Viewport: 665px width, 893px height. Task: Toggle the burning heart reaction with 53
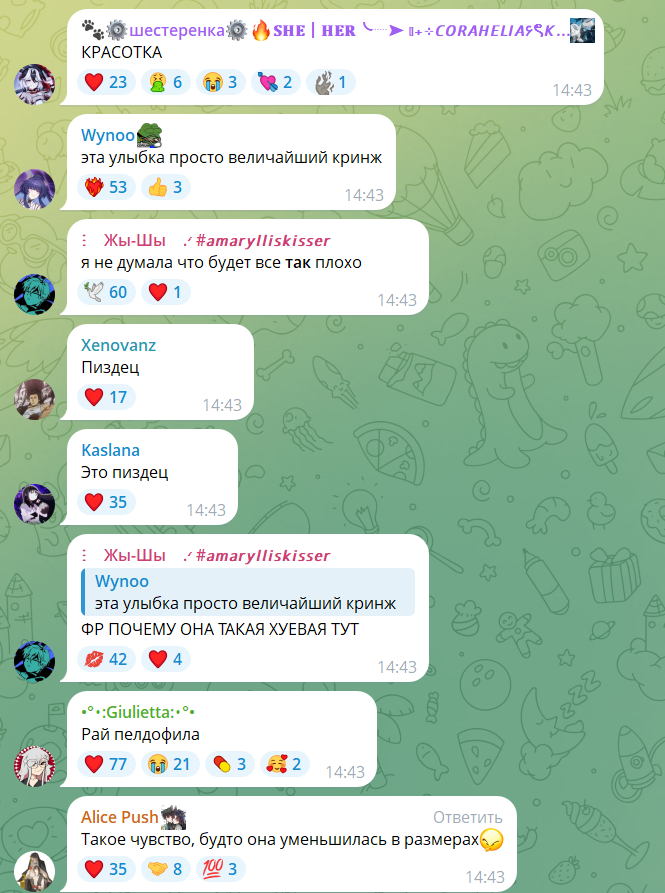pos(106,187)
